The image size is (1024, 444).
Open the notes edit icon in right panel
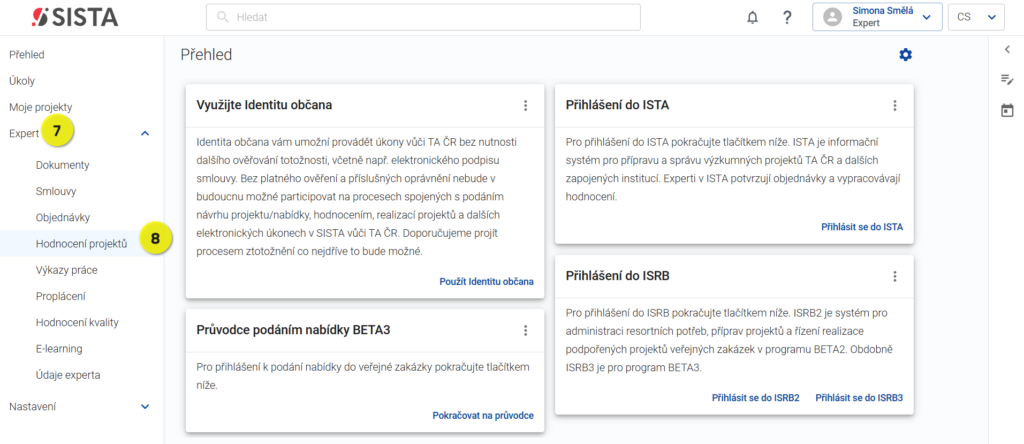pyautogui.click(x=1006, y=79)
